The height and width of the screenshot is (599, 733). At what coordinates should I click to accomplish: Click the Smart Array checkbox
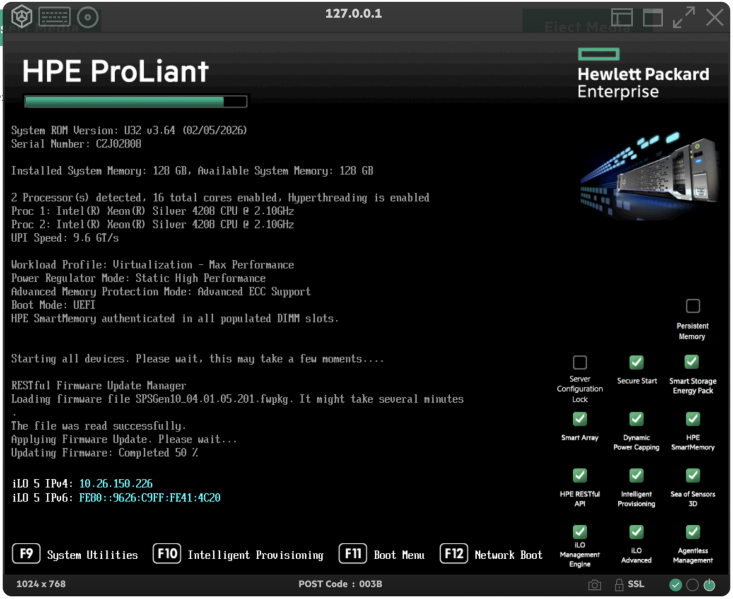click(580, 419)
